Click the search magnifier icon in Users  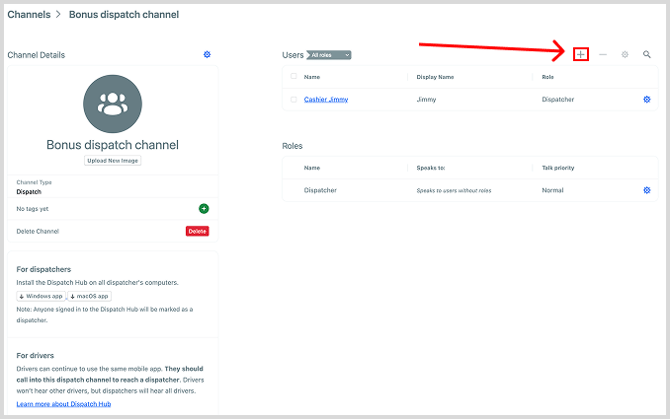point(647,54)
